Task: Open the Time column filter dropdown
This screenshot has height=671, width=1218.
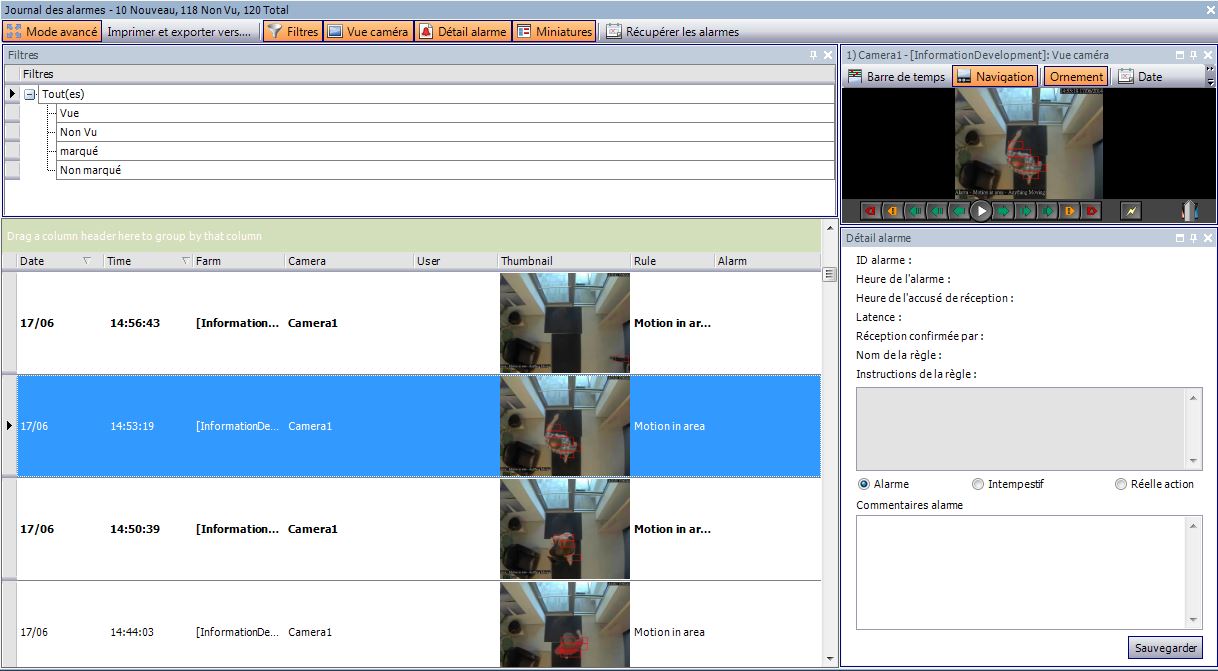Action: coord(186,261)
